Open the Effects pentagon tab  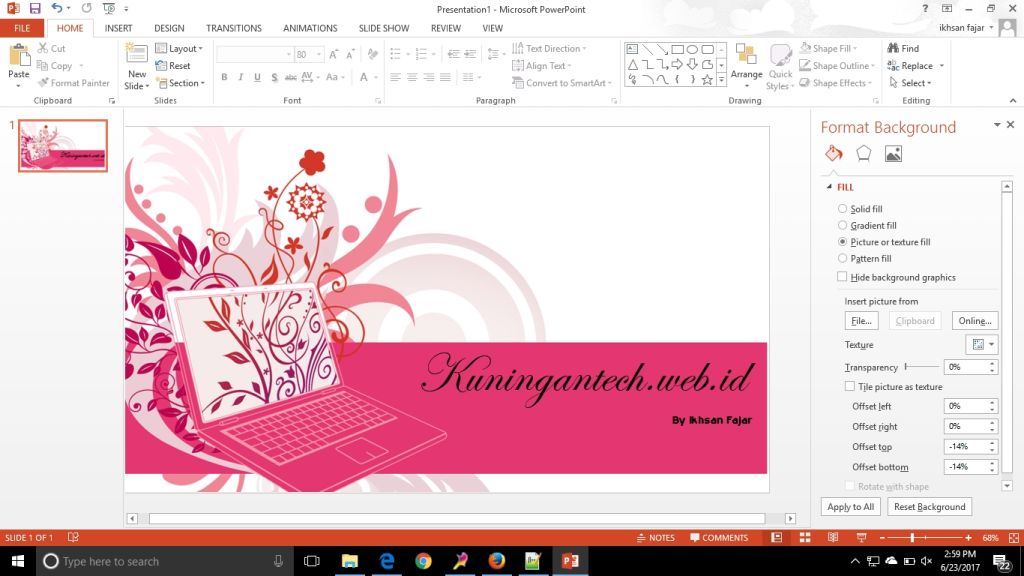pyautogui.click(x=863, y=153)
